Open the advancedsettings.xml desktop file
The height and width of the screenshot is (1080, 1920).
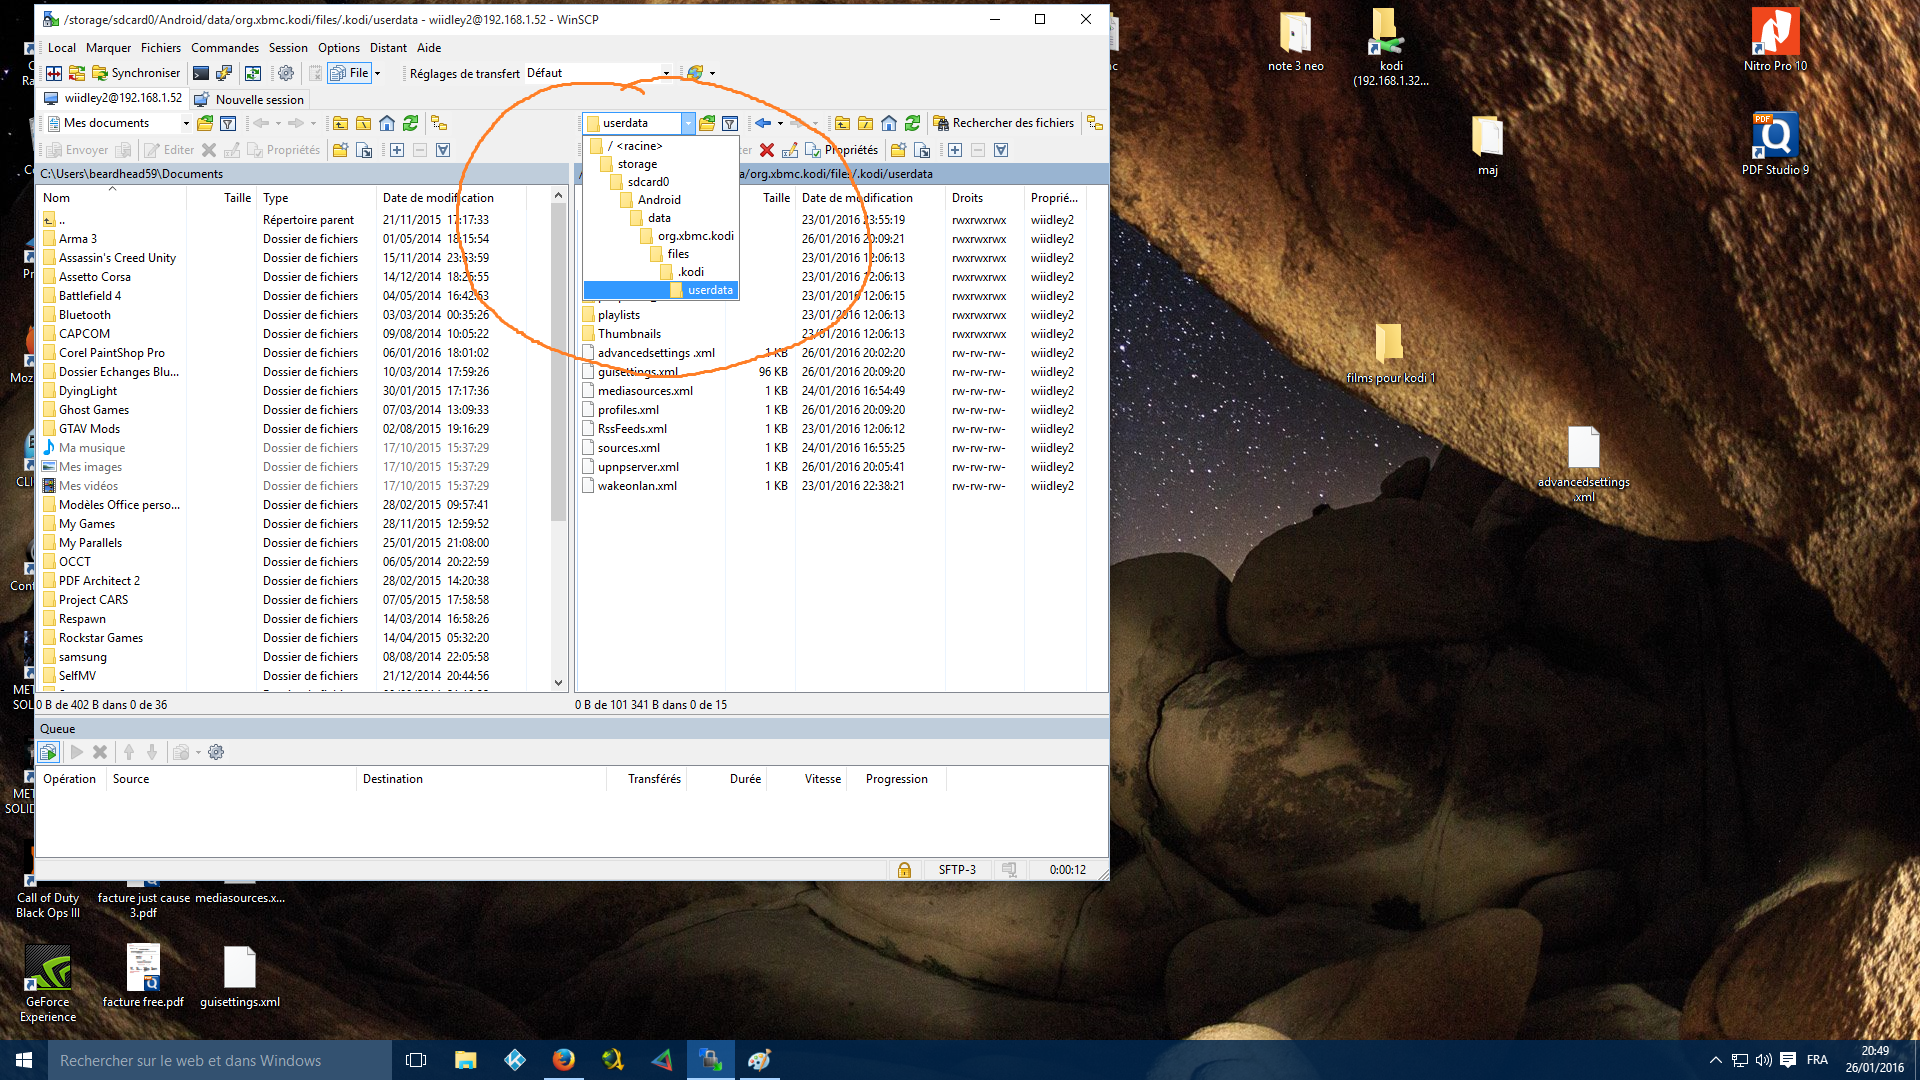pyautogui.click(x=1584, y=465)
